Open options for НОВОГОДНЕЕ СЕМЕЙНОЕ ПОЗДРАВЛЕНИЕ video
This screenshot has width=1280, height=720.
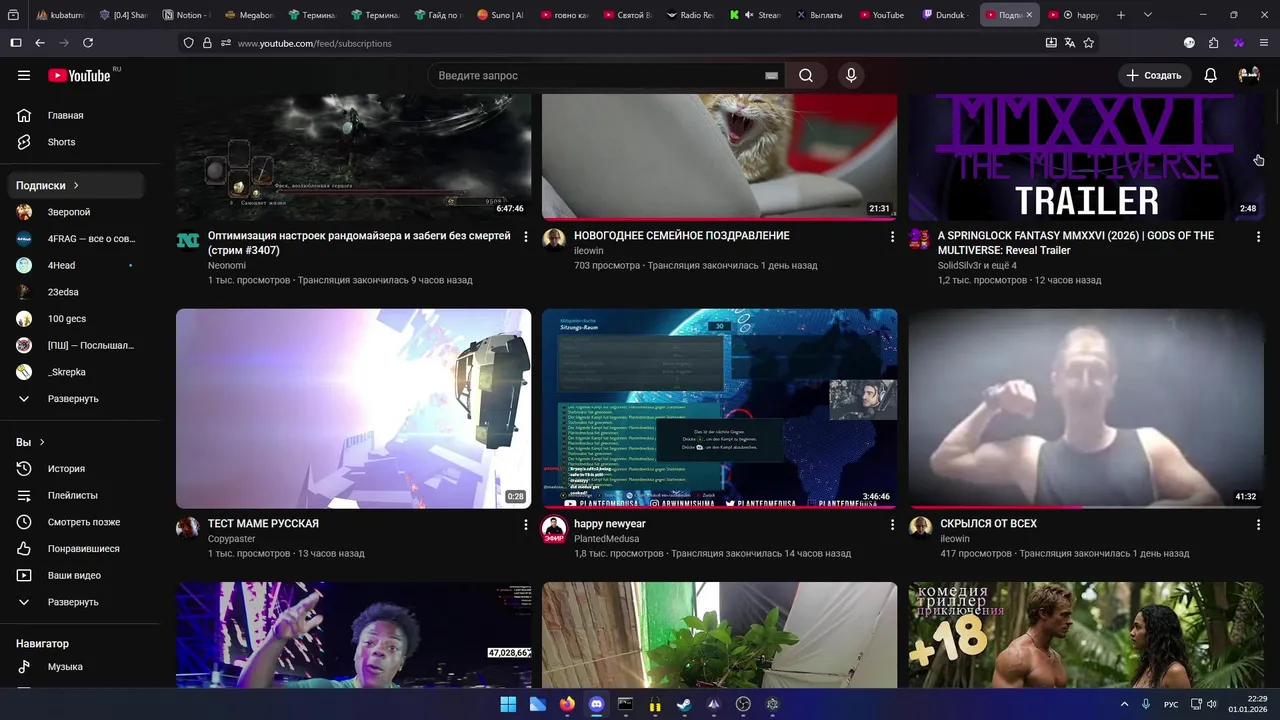click(892, 237)
